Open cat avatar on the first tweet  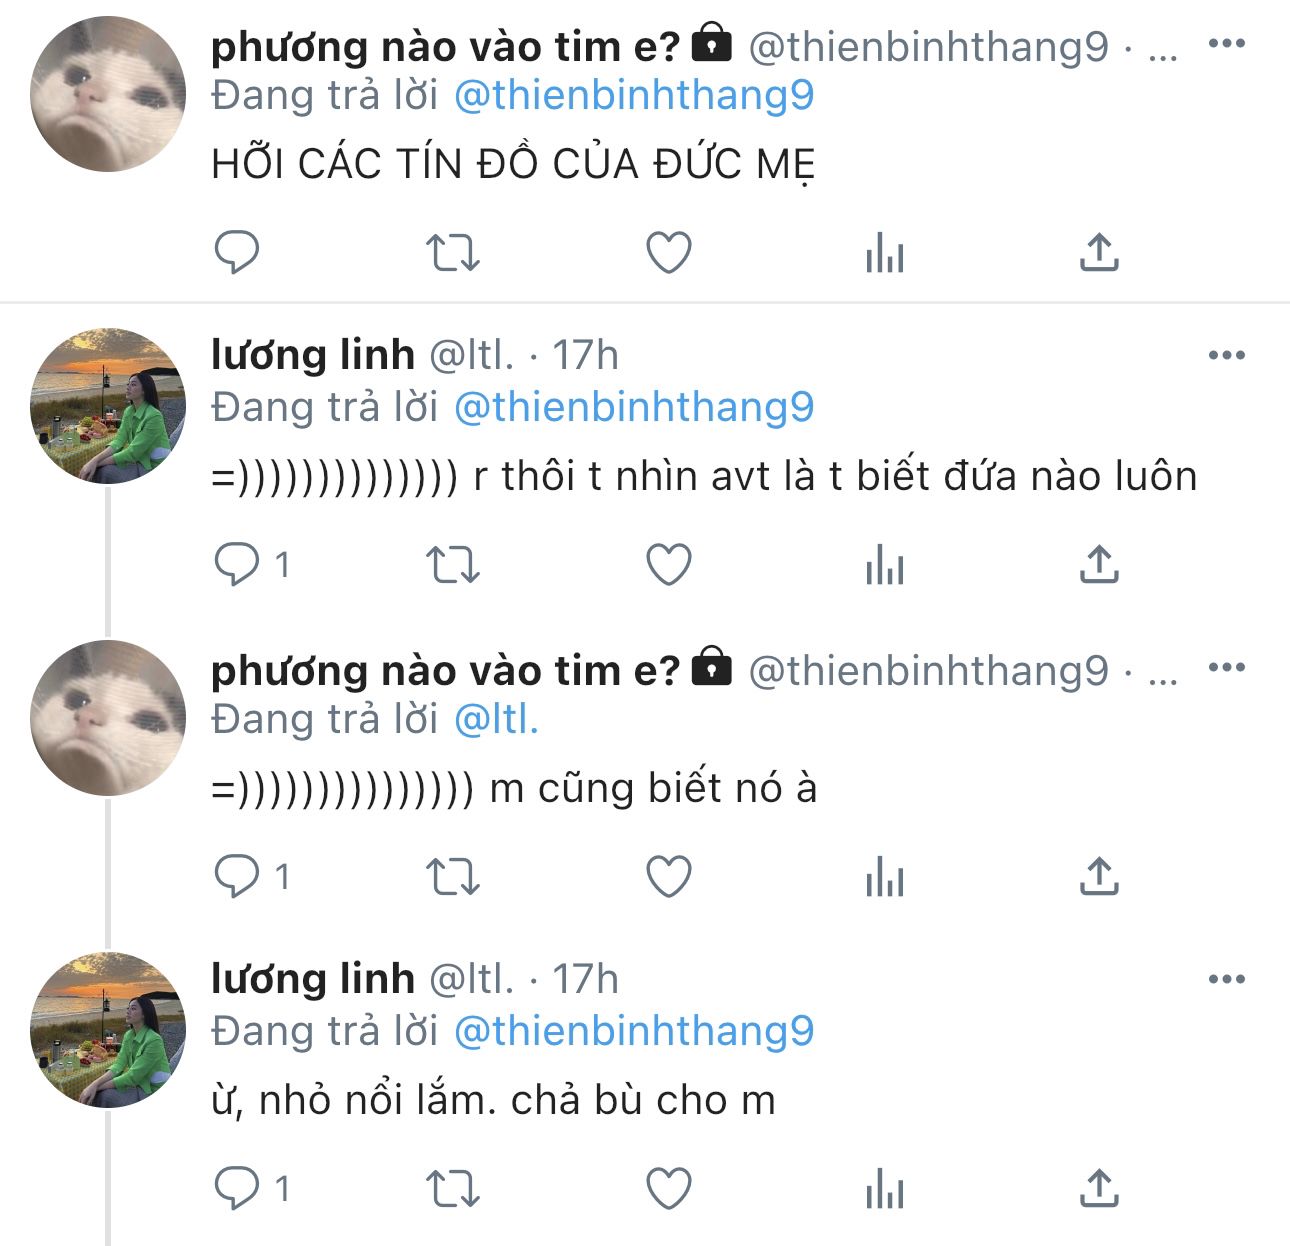[x=108, y=94]
